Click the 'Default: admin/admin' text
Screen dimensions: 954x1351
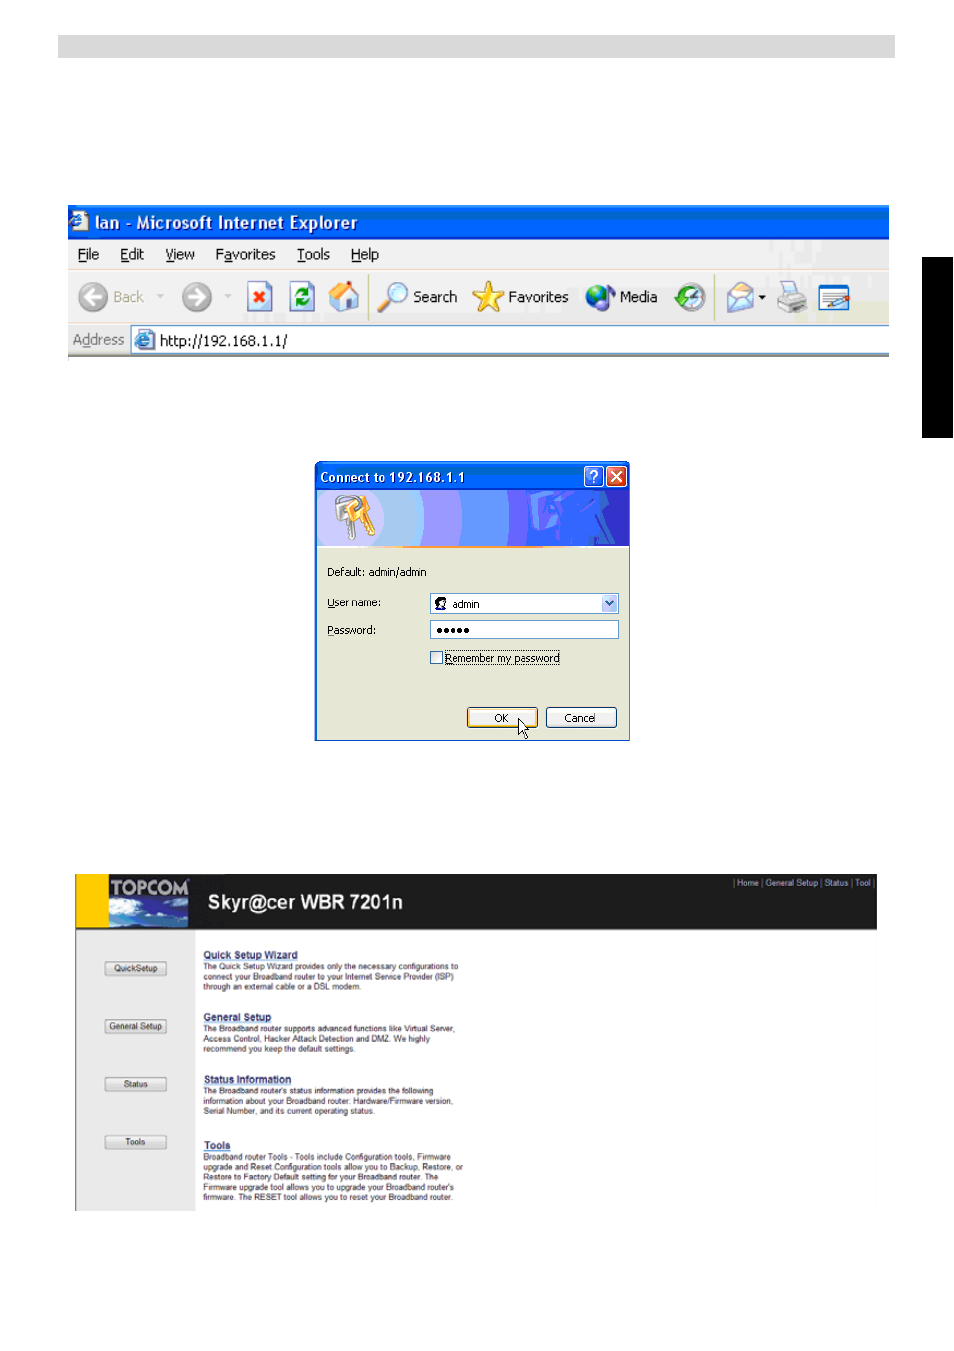click(377, 572)
